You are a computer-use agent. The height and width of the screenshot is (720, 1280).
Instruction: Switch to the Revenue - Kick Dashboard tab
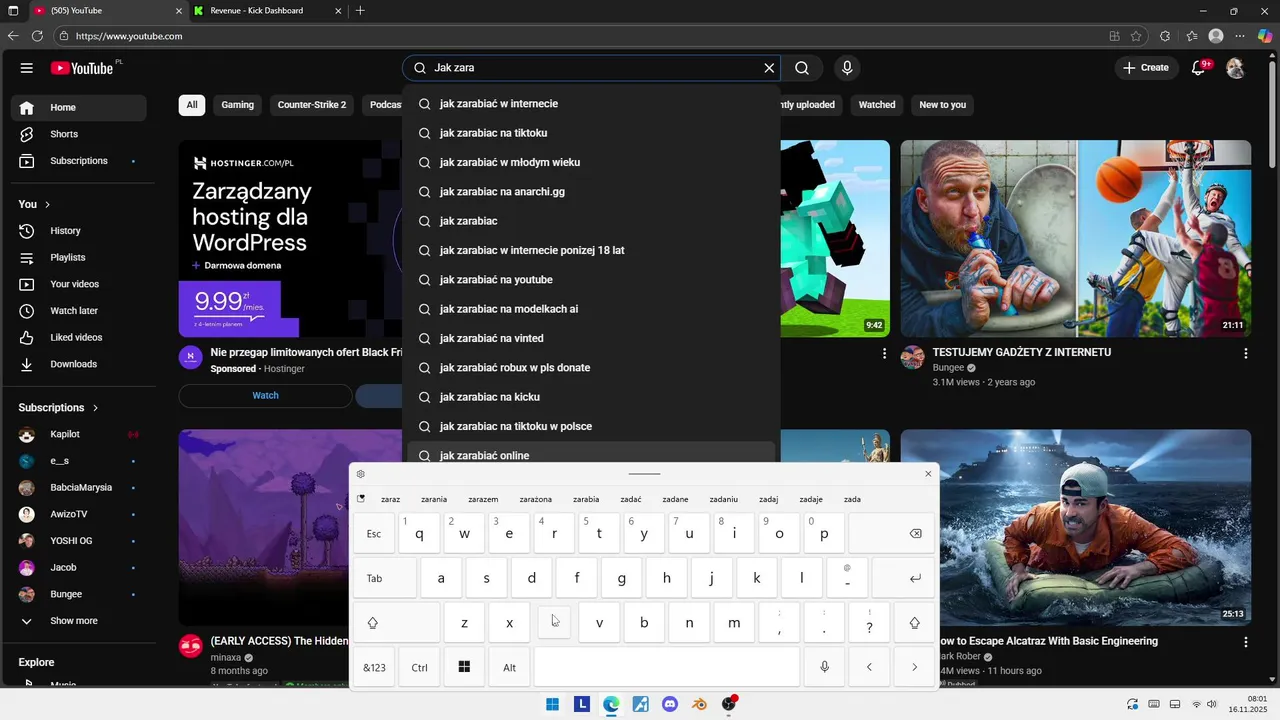click(267, 11)
